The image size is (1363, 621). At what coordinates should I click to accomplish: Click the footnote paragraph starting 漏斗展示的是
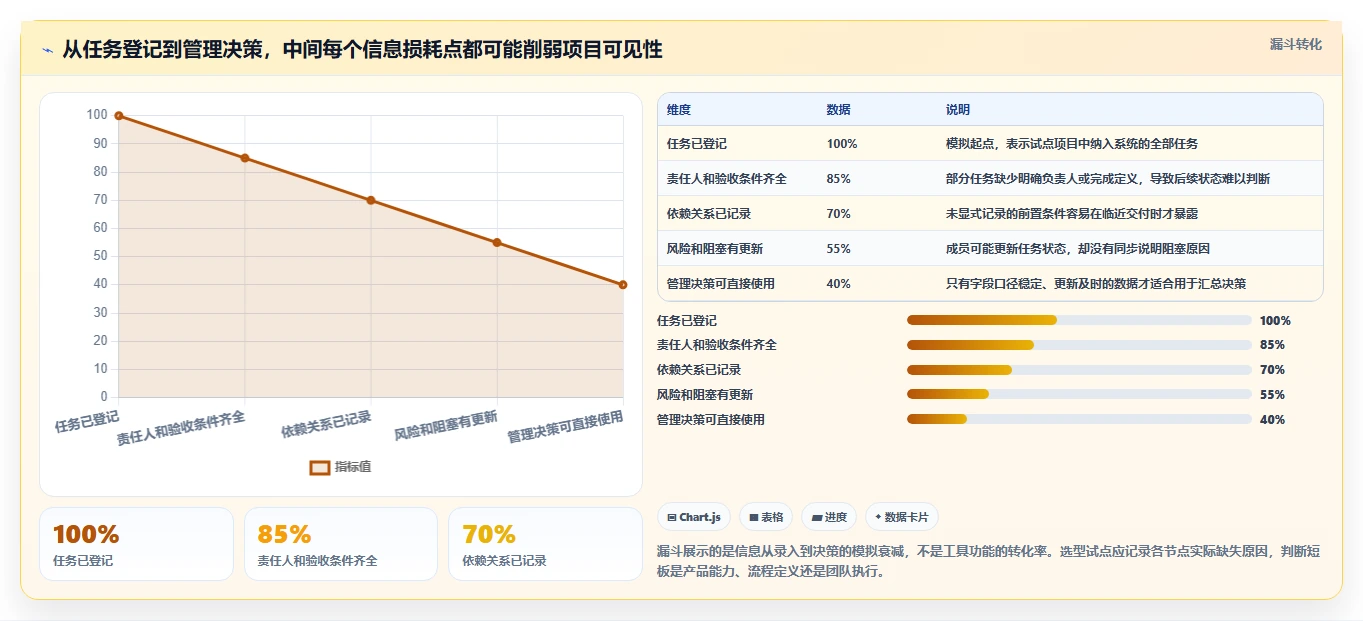(x=989, y=563)
